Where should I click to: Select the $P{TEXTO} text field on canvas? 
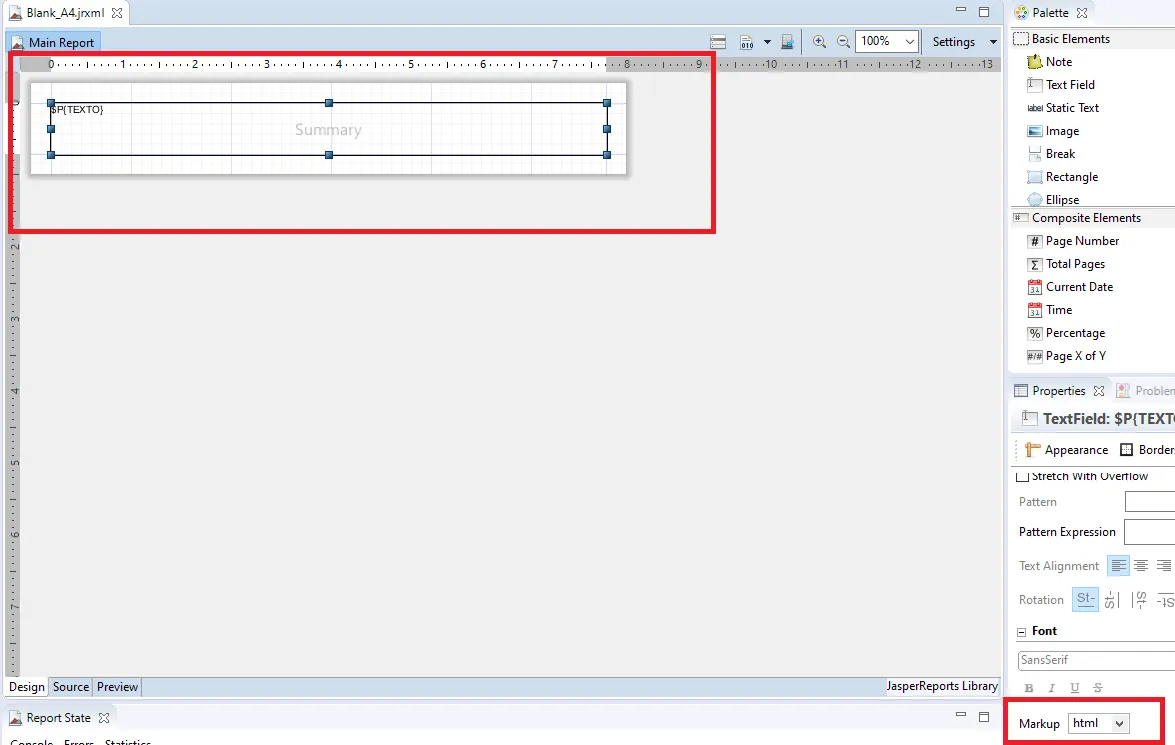(x=328, y=129)
